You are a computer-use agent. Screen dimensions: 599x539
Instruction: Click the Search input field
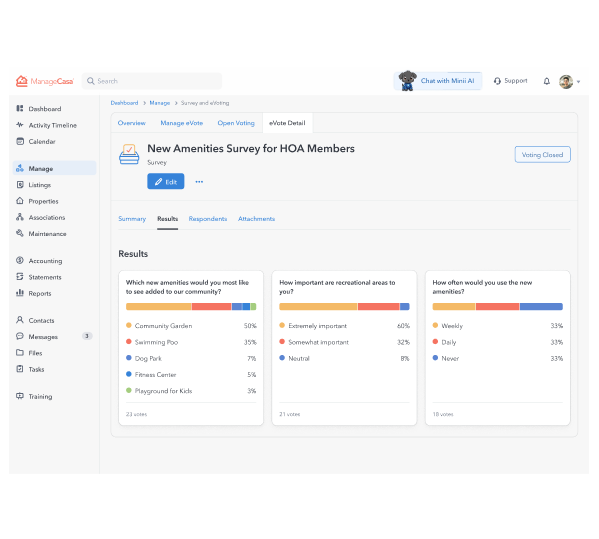click(152, 81)
